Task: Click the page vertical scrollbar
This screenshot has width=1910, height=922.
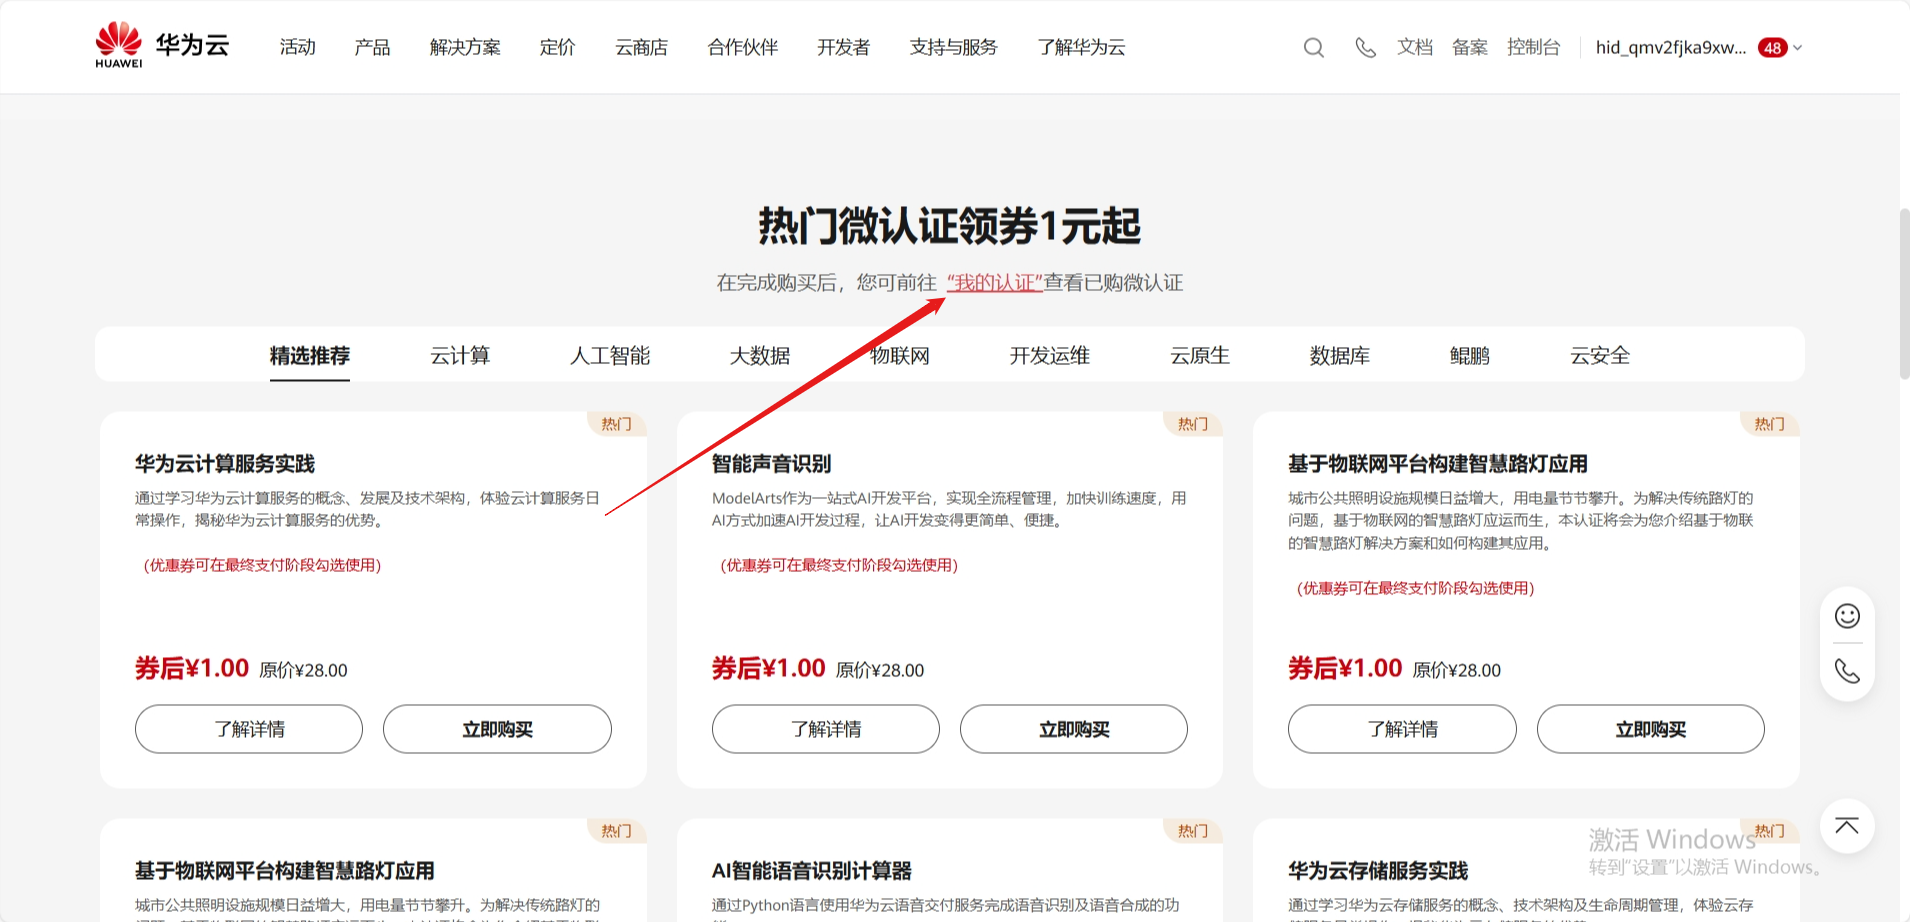Action: pyautogui.click(x=1904, y=294)
